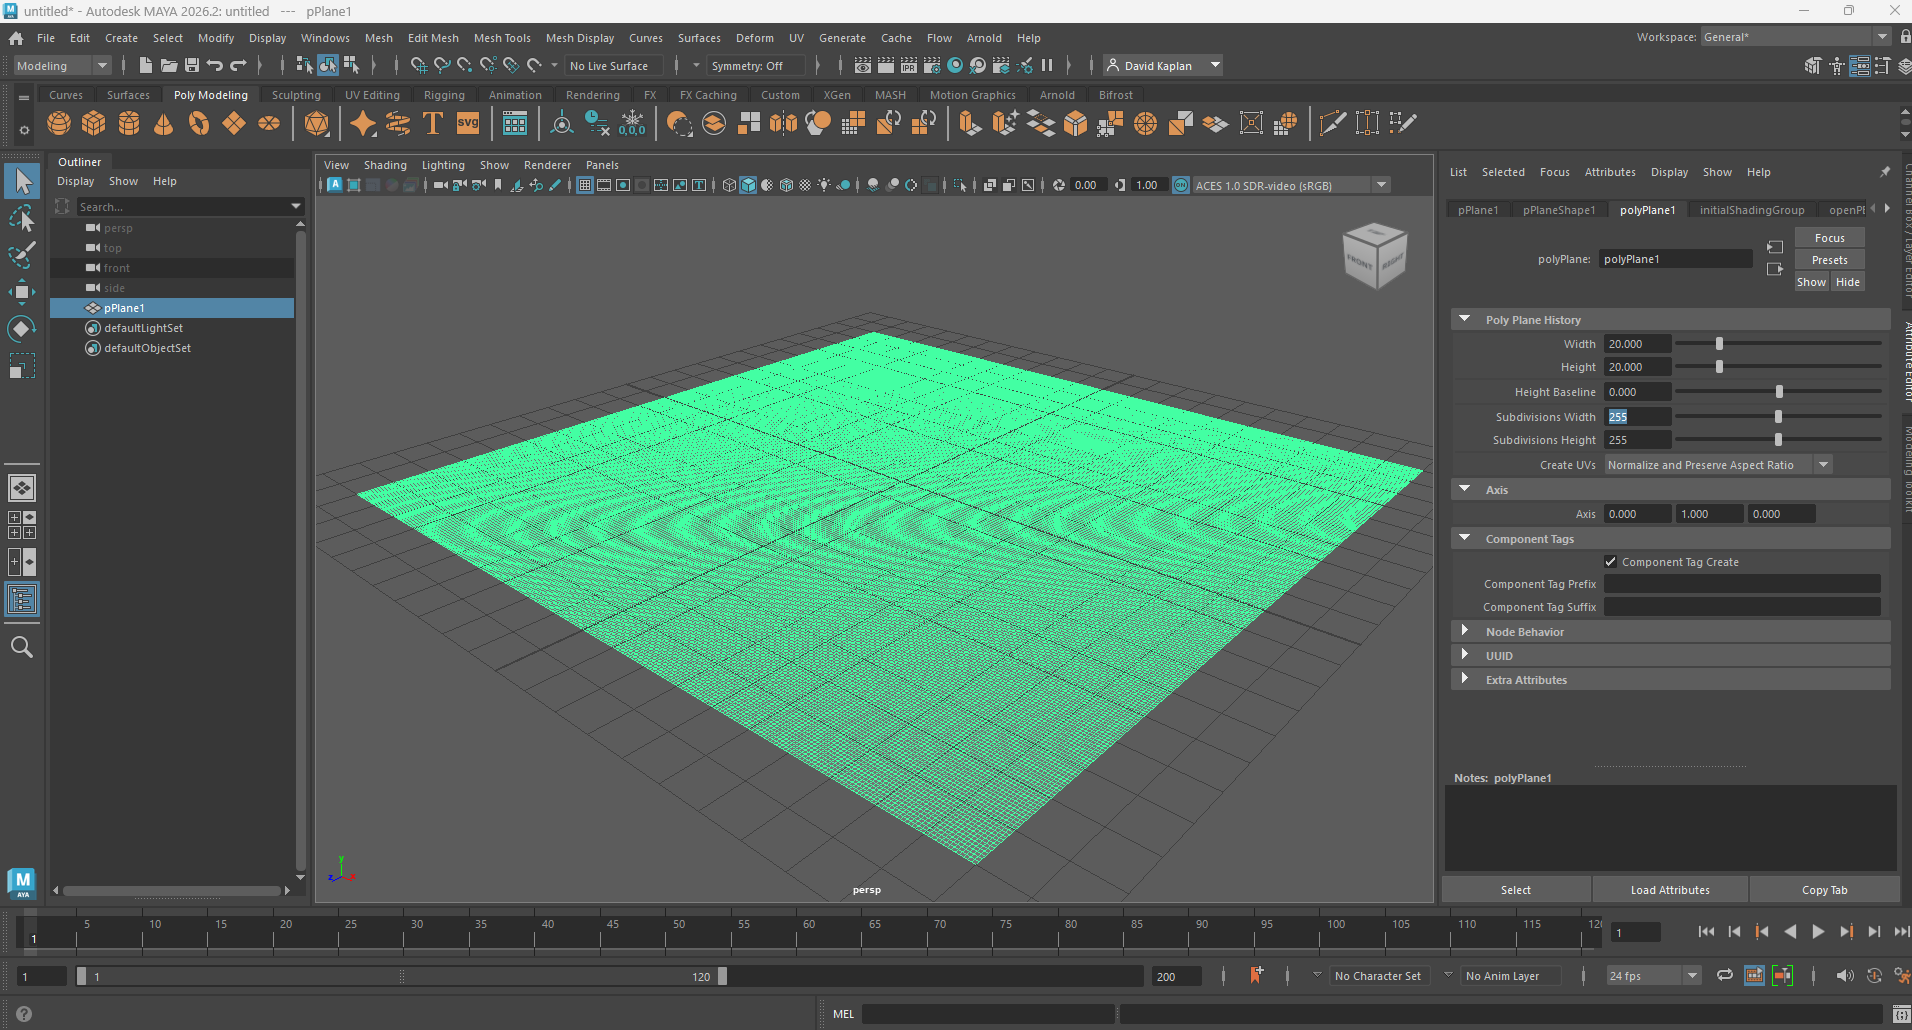1912x1030 pixels.
Task: Toggle playback loop mode icon
Action: 1725,976
